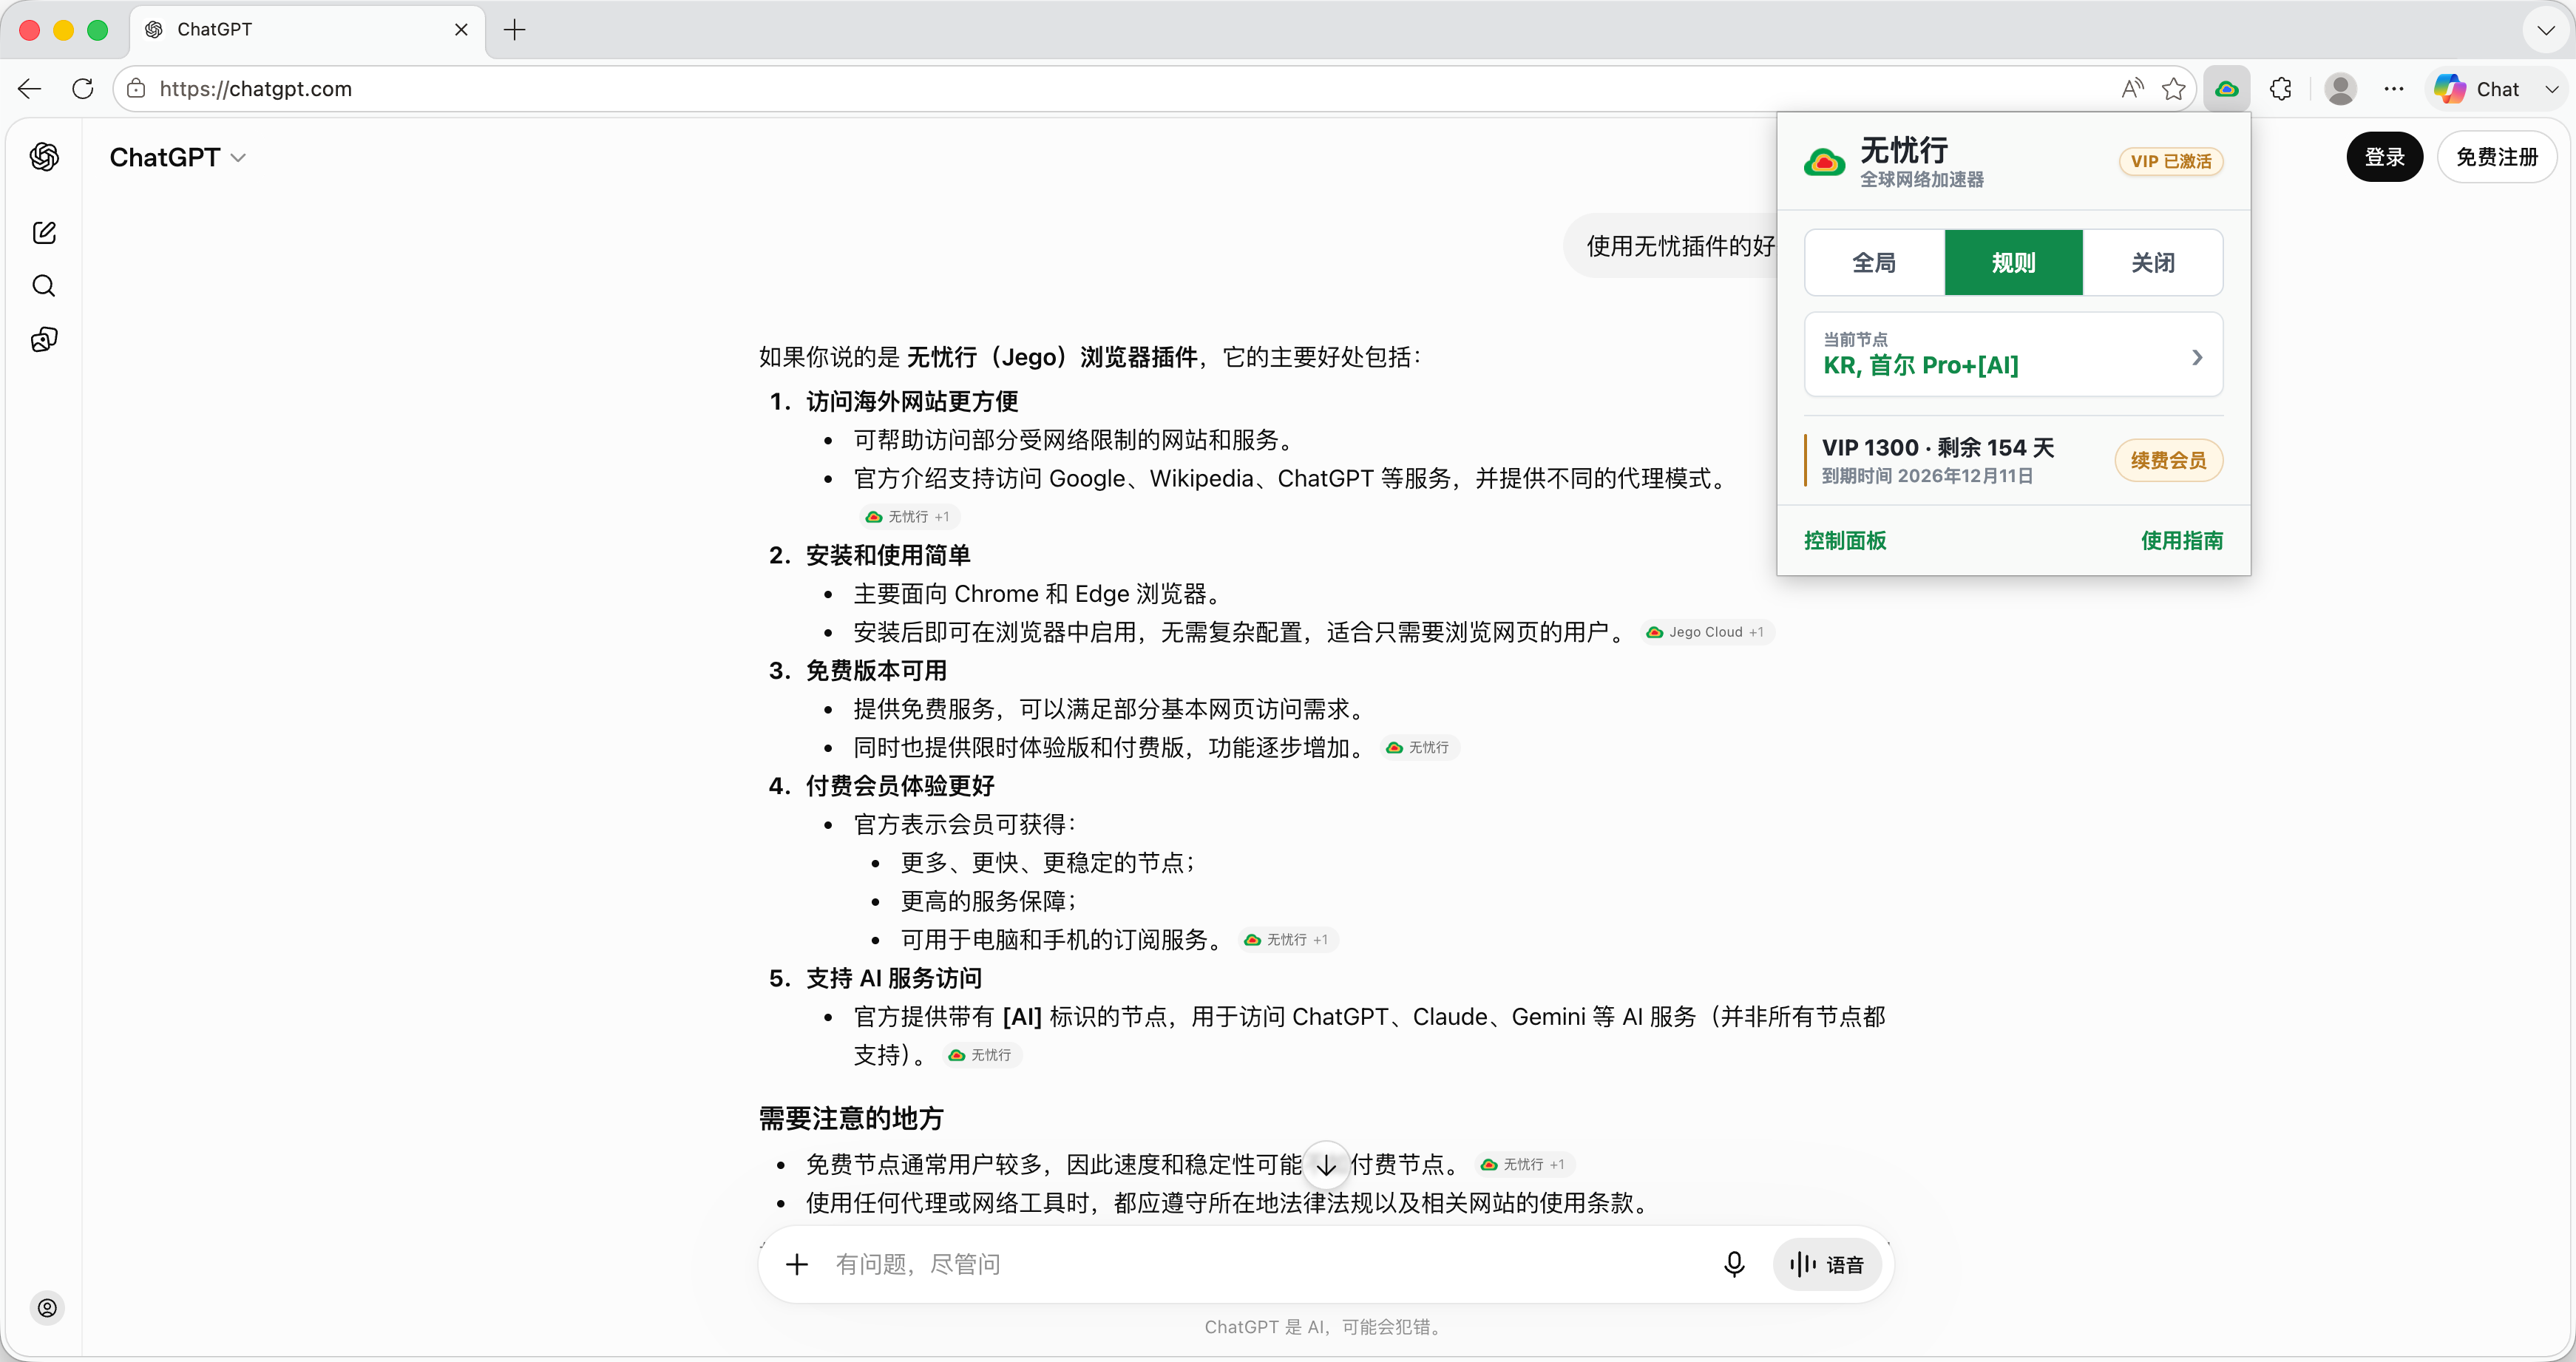The width and height of the screenshot is (2576, 1362).
Task: Open the browser profile avatar
Action: point(2340,89)
